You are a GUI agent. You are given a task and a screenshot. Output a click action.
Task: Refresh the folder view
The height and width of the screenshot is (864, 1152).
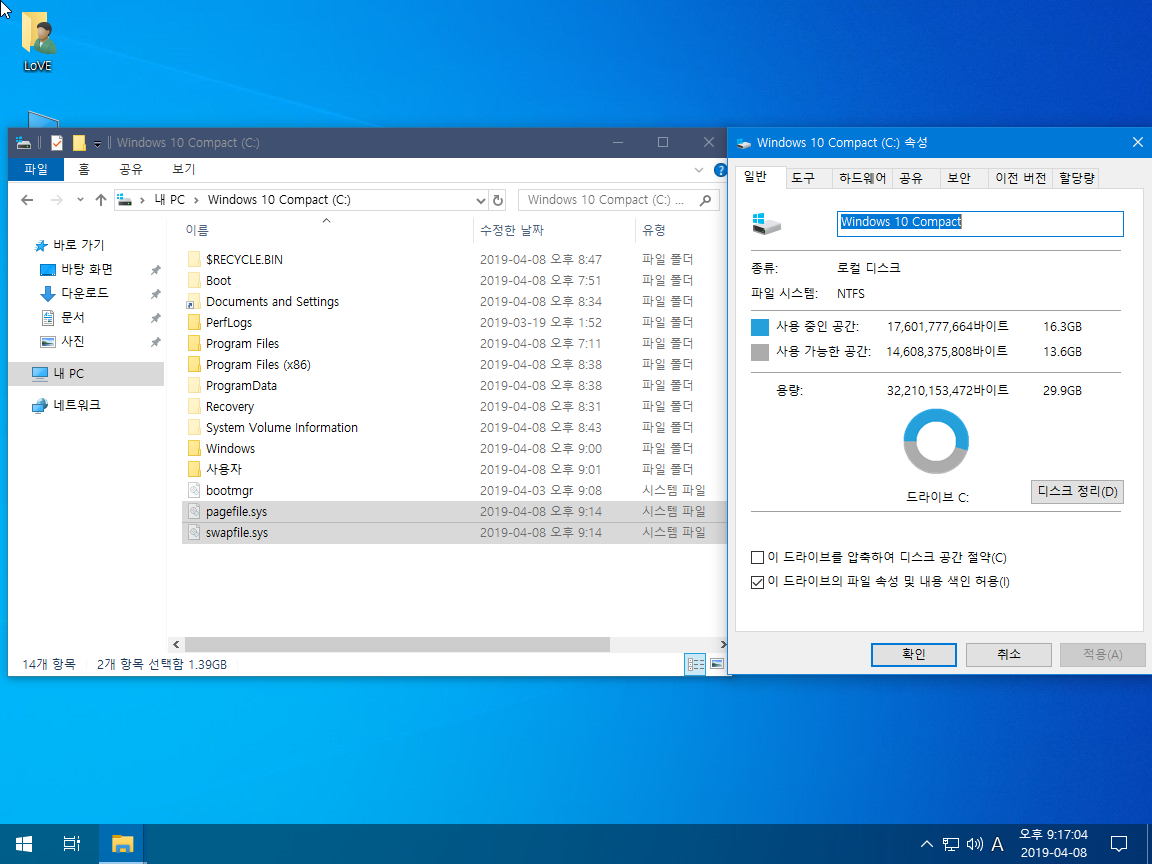[497, 200]
